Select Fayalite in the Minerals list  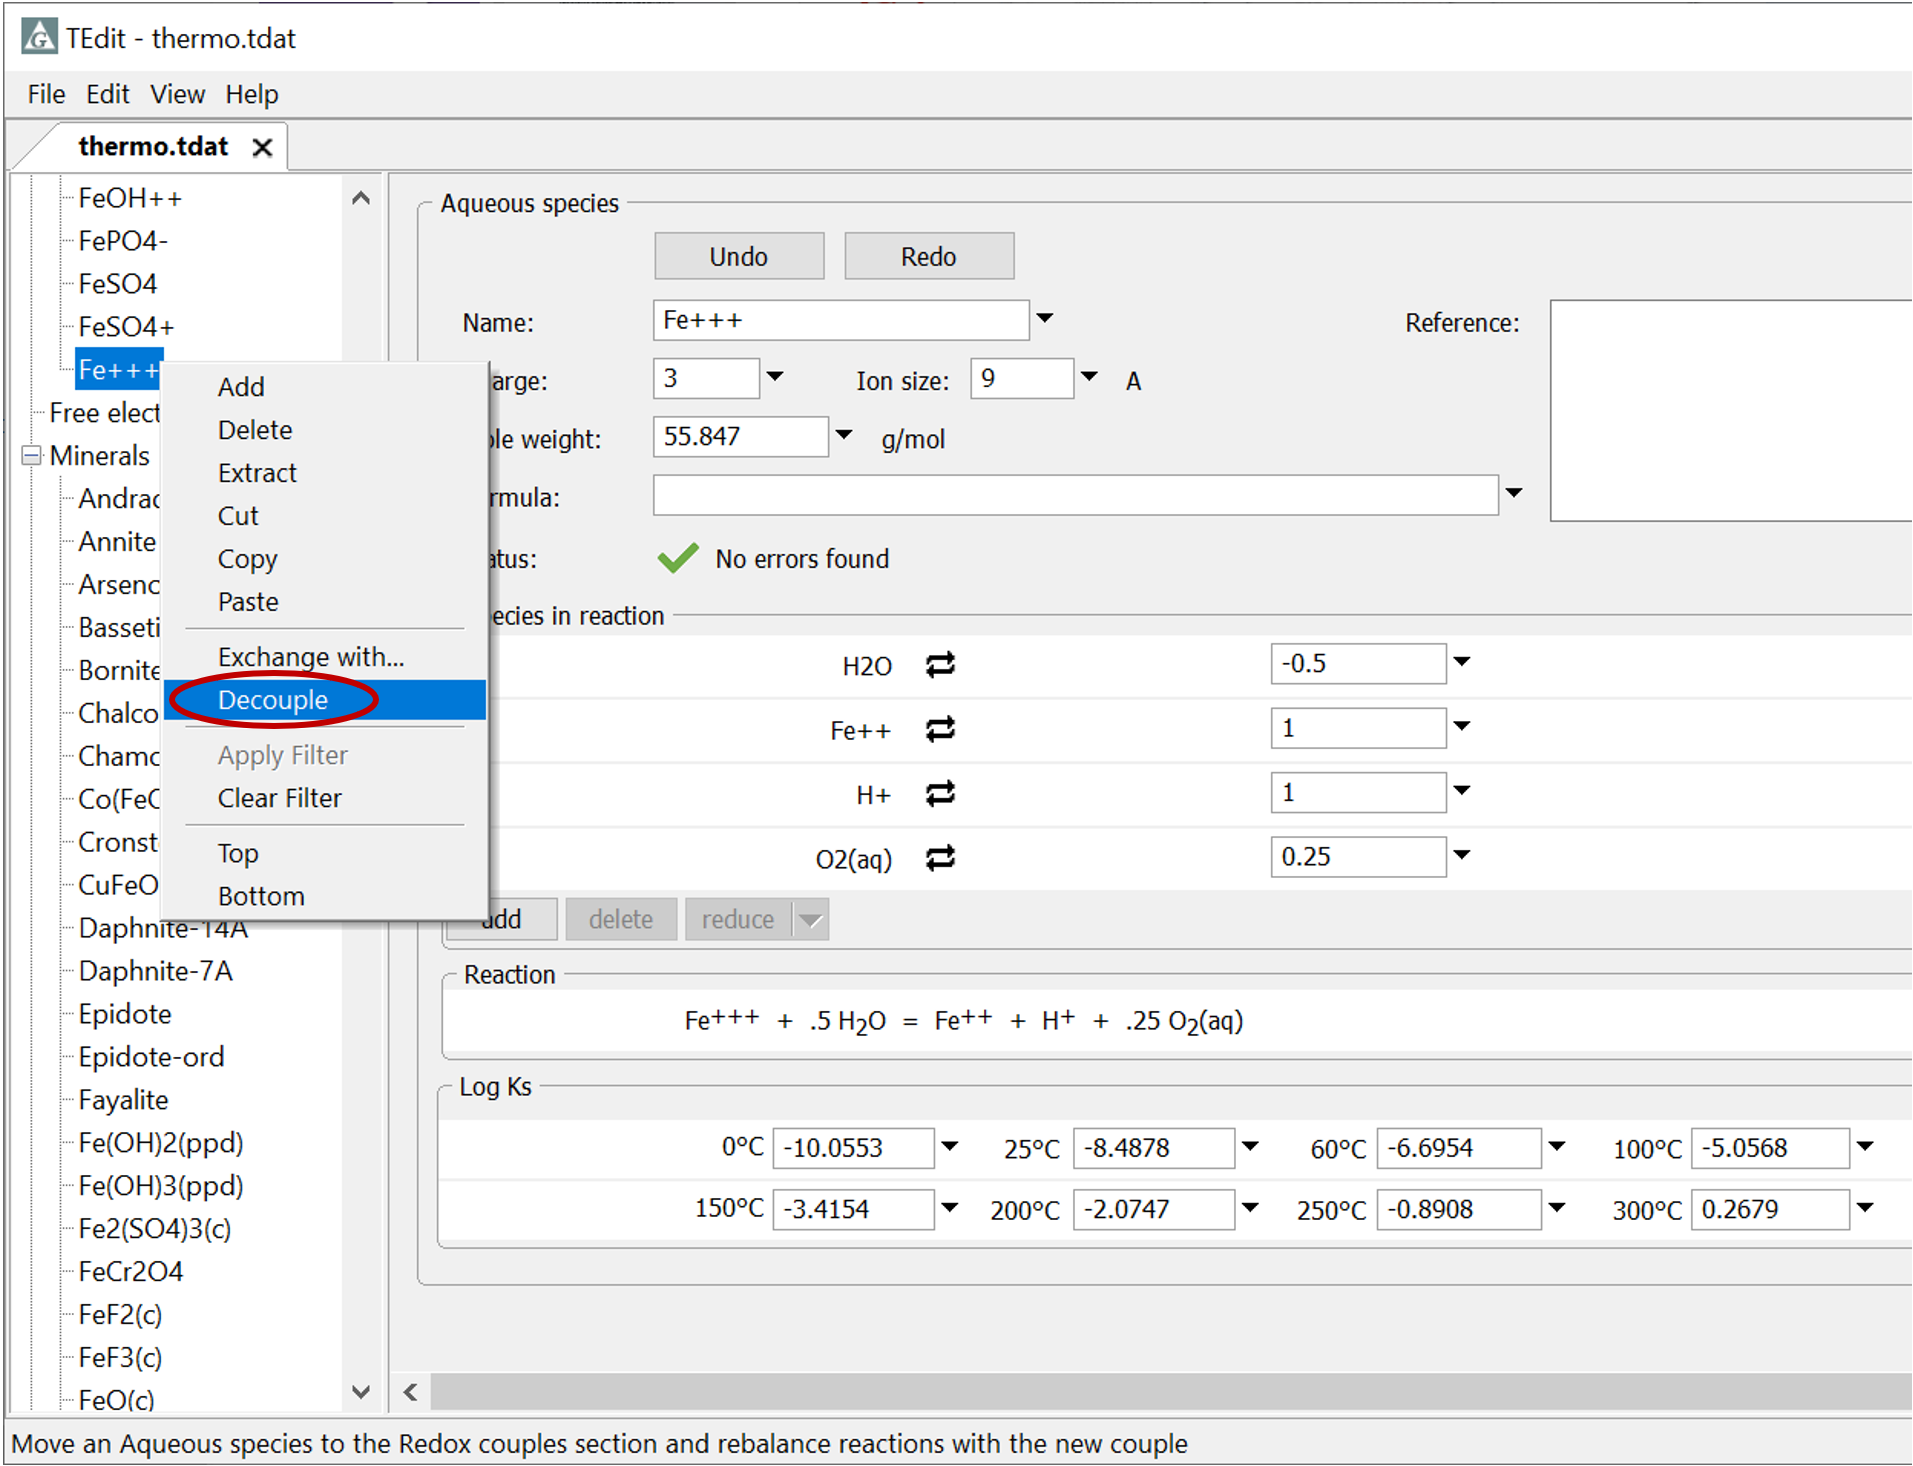point(123,1100)
